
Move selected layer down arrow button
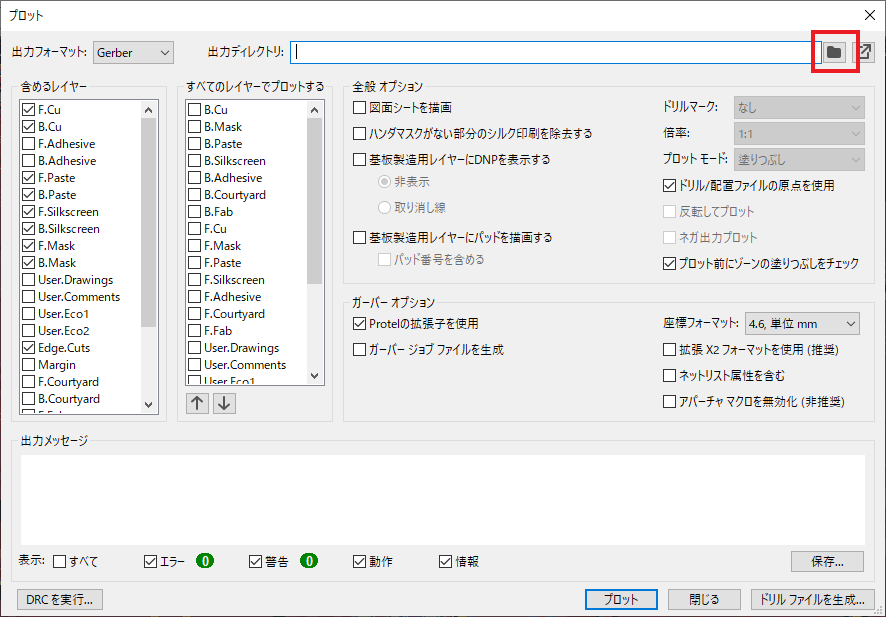[224, 403]
